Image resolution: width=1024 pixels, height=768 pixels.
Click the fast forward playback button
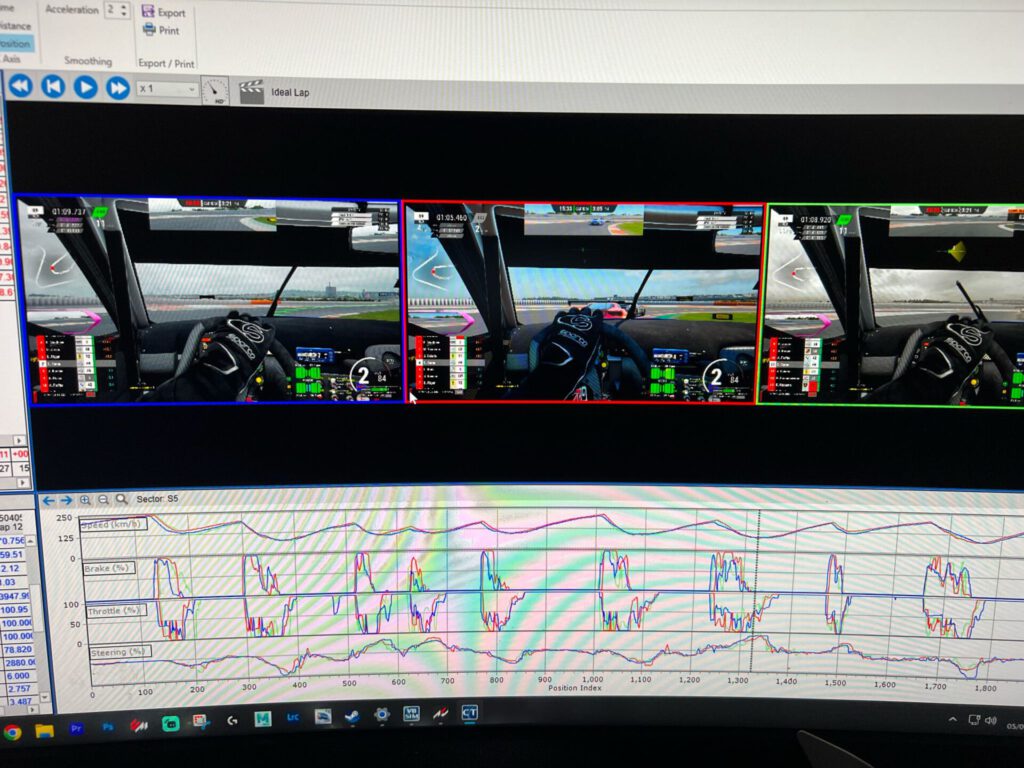(117, 88)
